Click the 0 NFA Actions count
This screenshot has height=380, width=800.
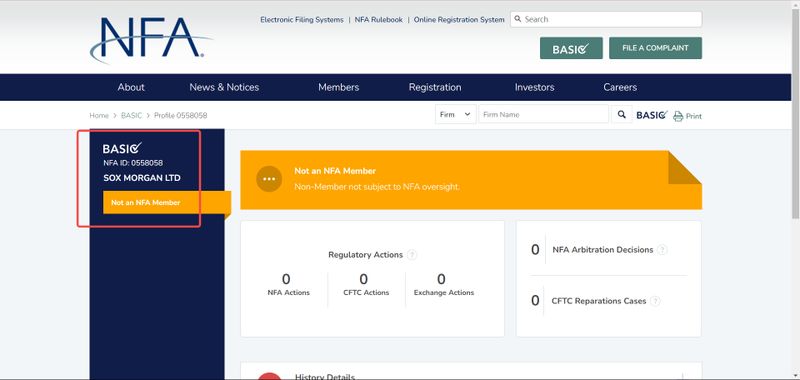286,279
